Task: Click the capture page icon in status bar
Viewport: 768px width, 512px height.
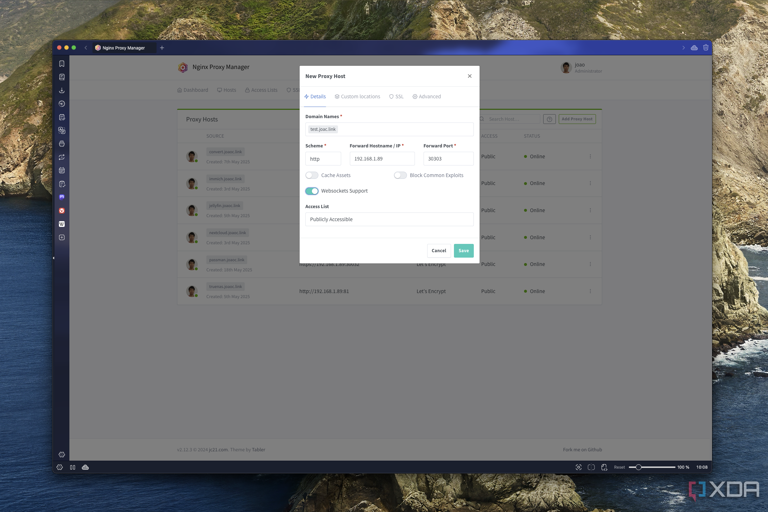Action: tap(578, 467)
